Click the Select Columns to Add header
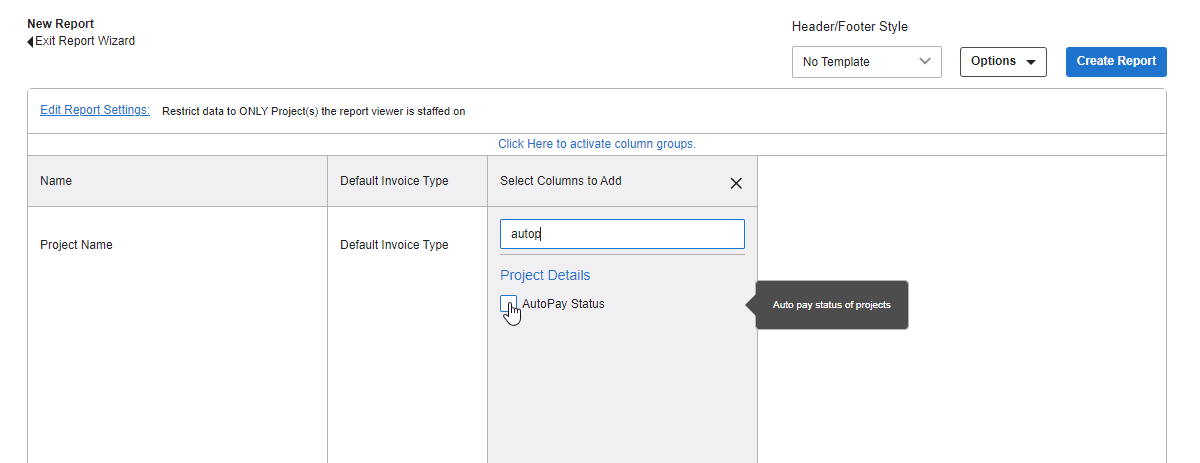Image resolution: width=1200 pixels, height=463 pixels. 561,181
